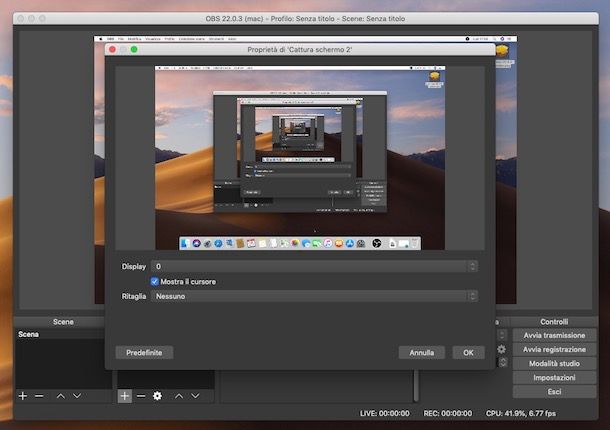
Task: Move source down with arrow icon
Action: tap(196, 396)
